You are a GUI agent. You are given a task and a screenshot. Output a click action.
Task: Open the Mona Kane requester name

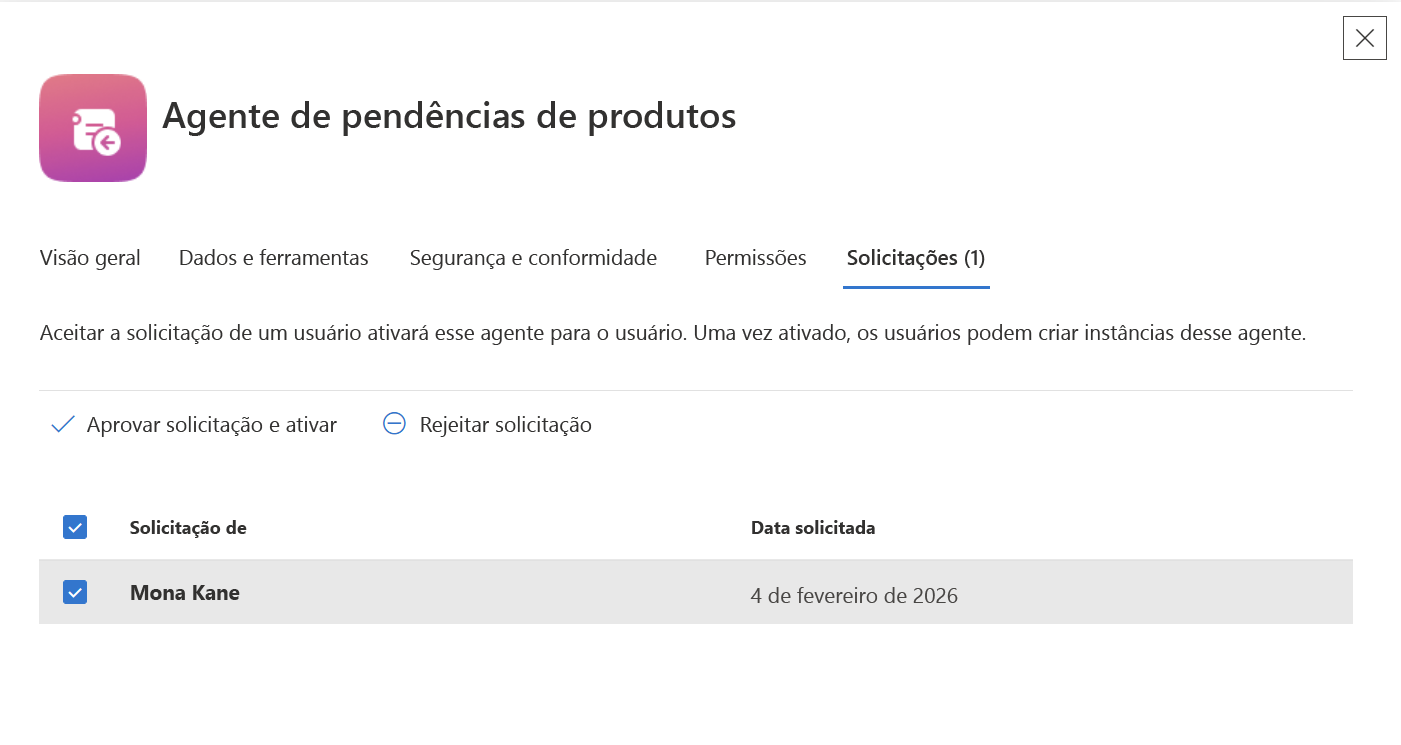[x=185, y=592]
